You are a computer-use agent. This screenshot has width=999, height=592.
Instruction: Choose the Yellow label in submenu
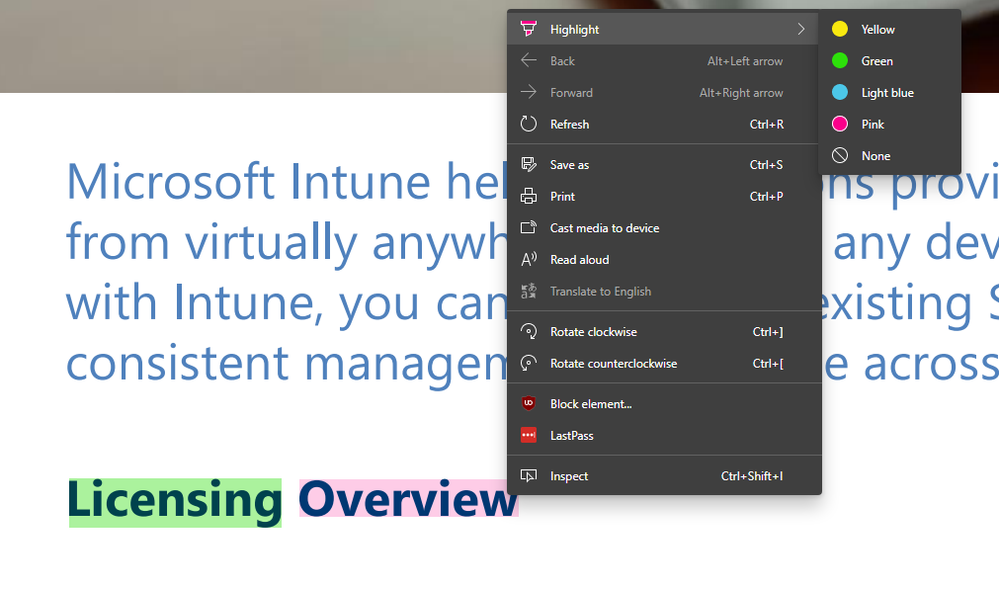[877, 29]
